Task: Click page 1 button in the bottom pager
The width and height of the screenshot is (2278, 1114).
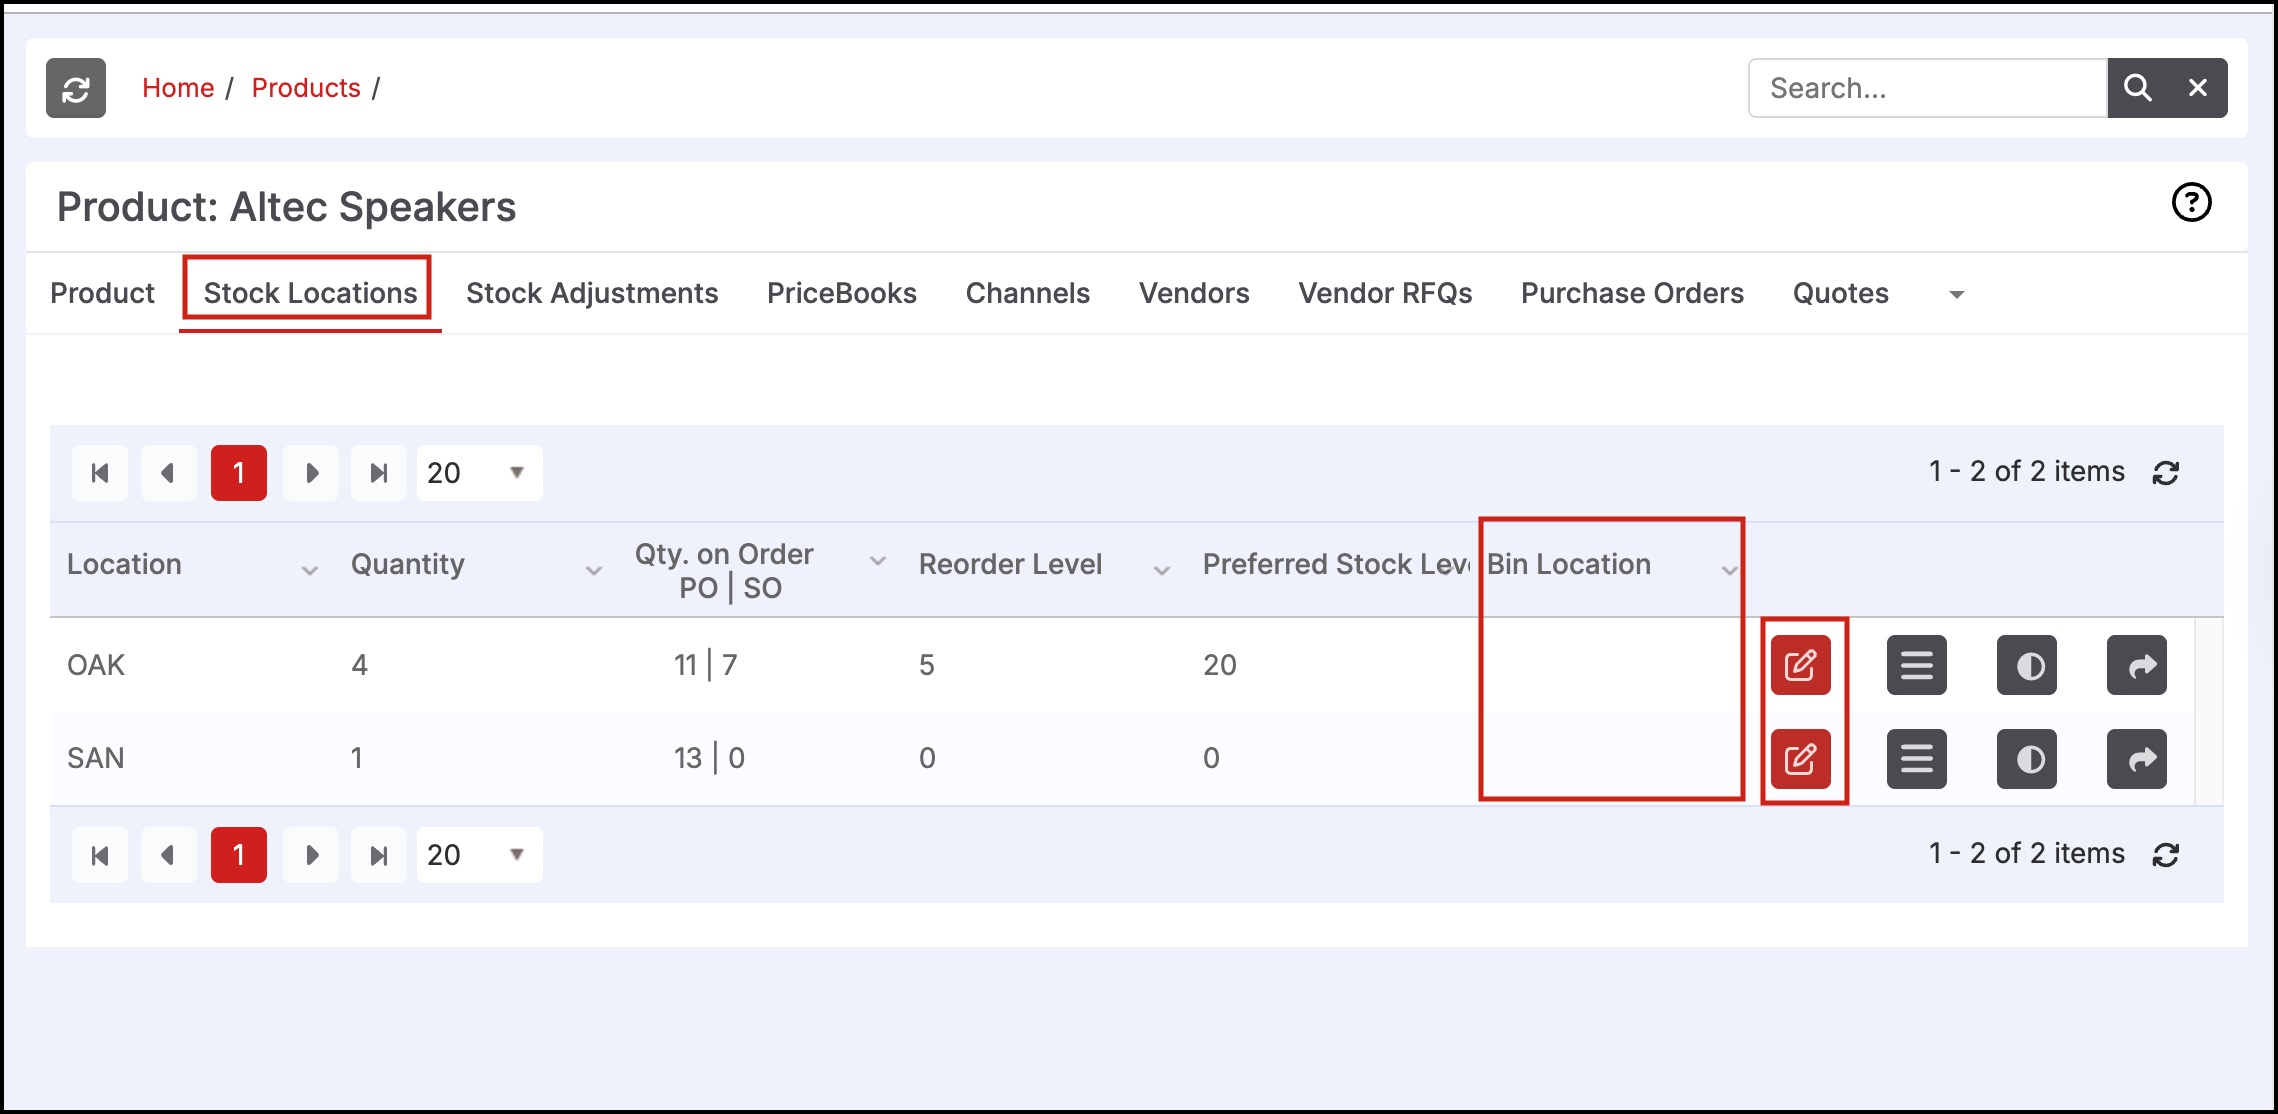Action: click(239, 855)
